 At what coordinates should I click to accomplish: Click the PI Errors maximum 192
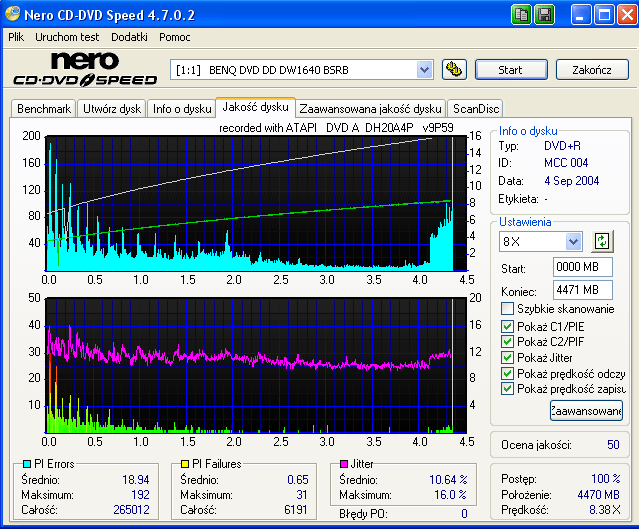140,494
